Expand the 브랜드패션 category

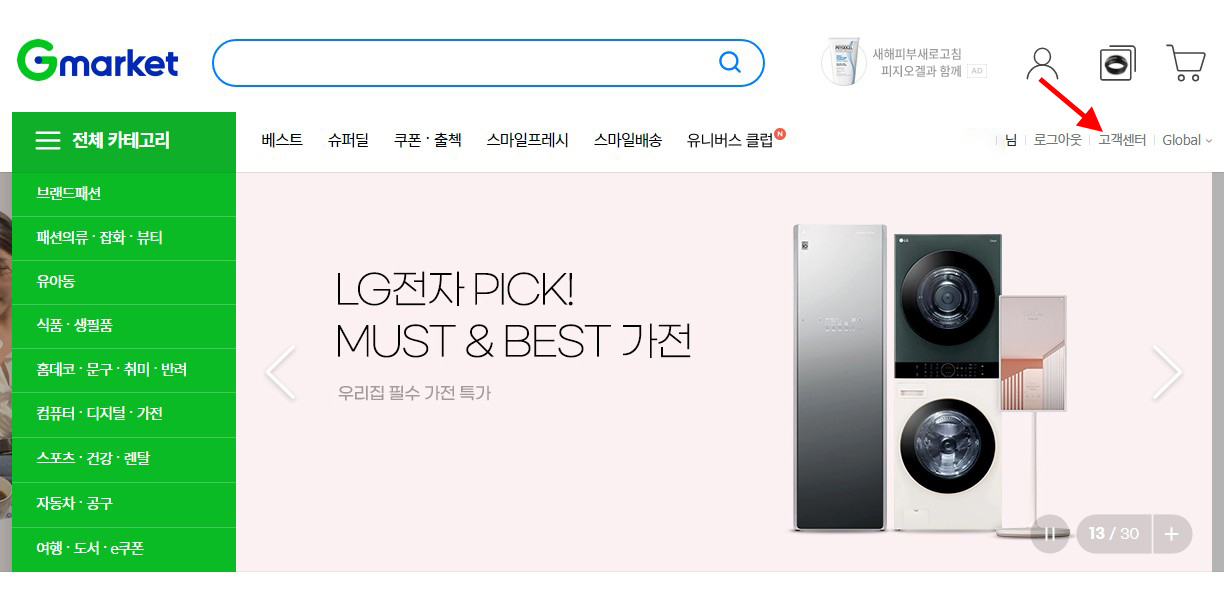(124, 194)
